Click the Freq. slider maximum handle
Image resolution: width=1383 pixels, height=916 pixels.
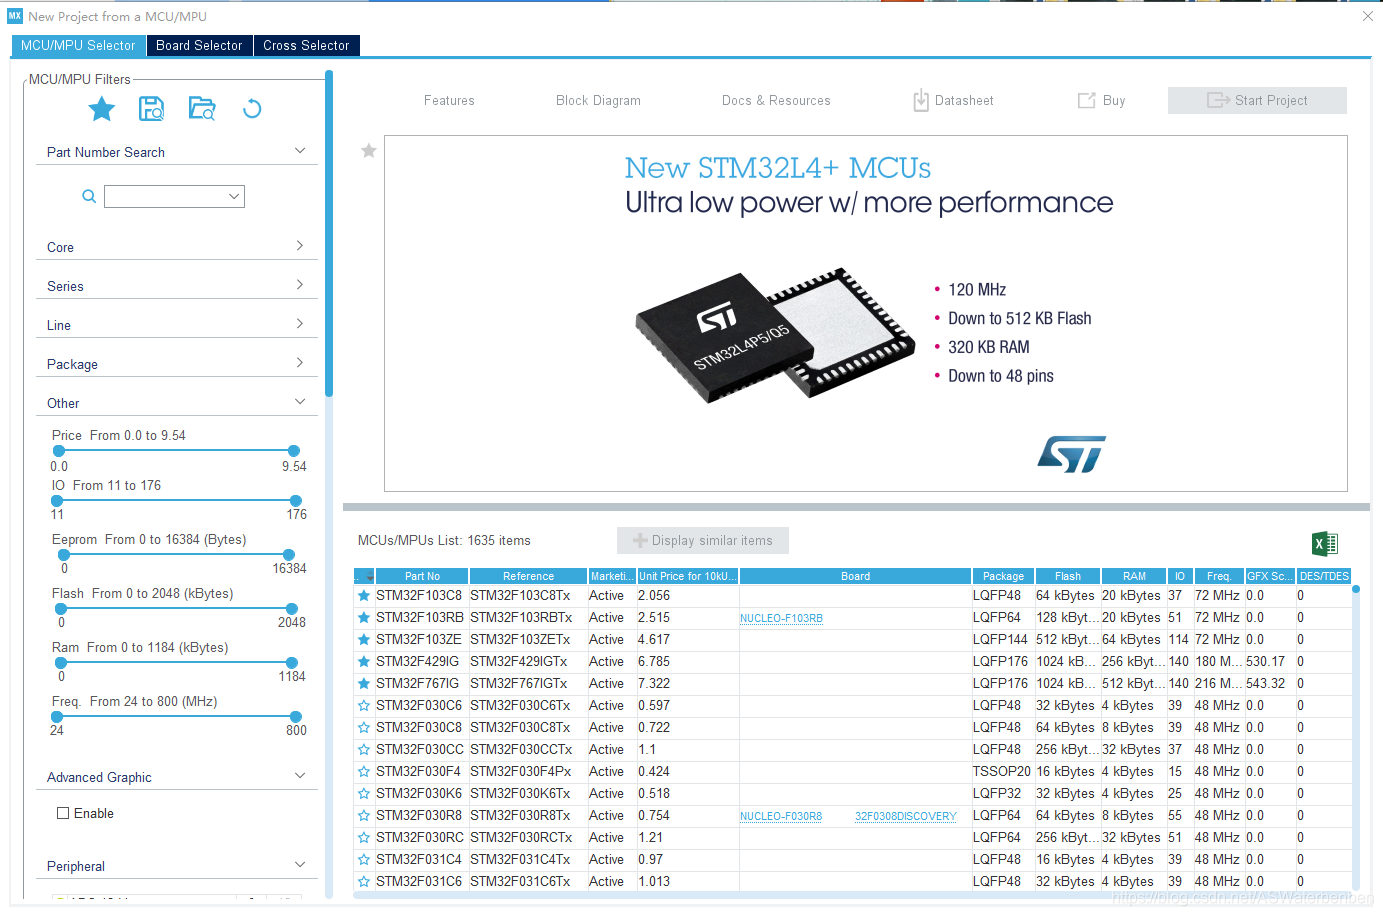[x=296, y=717]
